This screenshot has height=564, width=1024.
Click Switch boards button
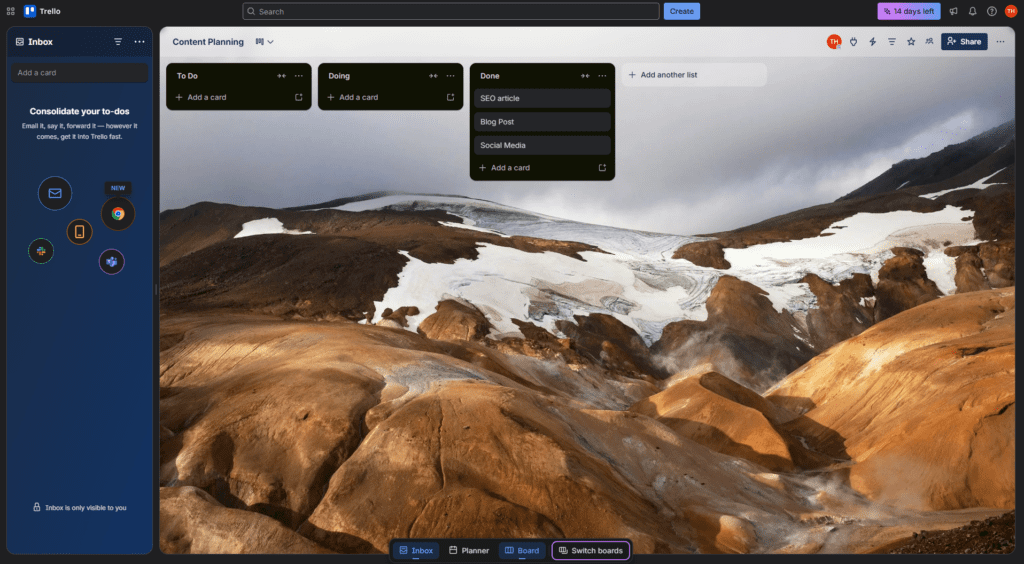[591, 550]
